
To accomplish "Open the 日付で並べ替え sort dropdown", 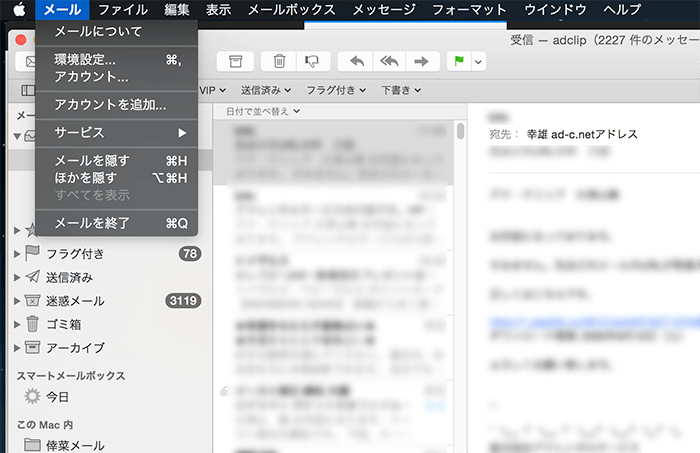I will (263, 110).
